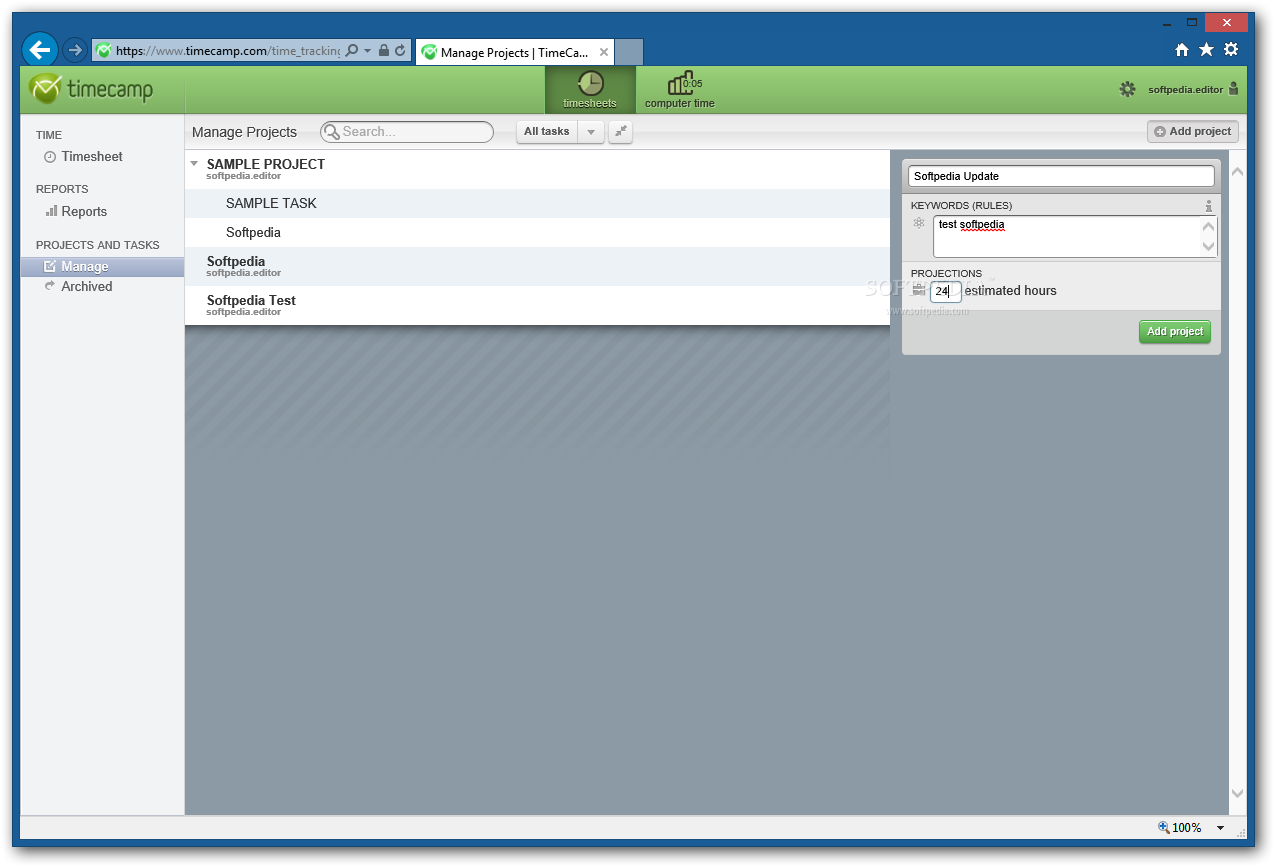Image resolution: width=1275 pixels, height=867 pixels.
Task: Click the softpedia.editor username link
Action: tap(1185, 90)
